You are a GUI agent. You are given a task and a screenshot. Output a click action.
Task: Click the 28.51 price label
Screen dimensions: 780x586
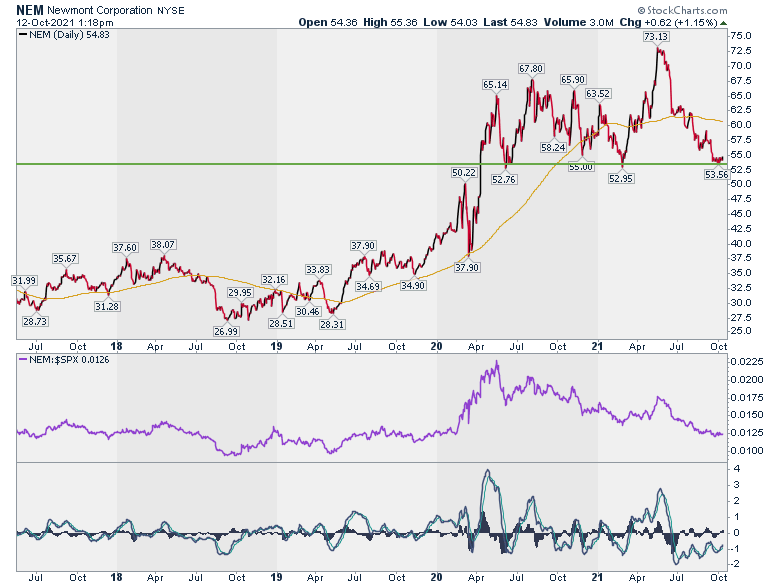281,323
